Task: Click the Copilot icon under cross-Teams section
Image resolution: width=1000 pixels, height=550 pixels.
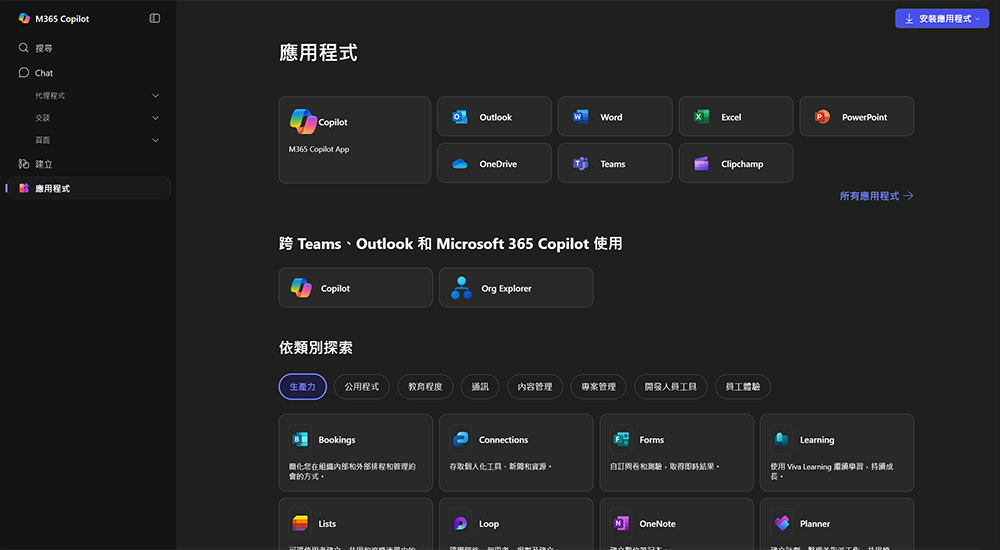Action: click(301, 288)
